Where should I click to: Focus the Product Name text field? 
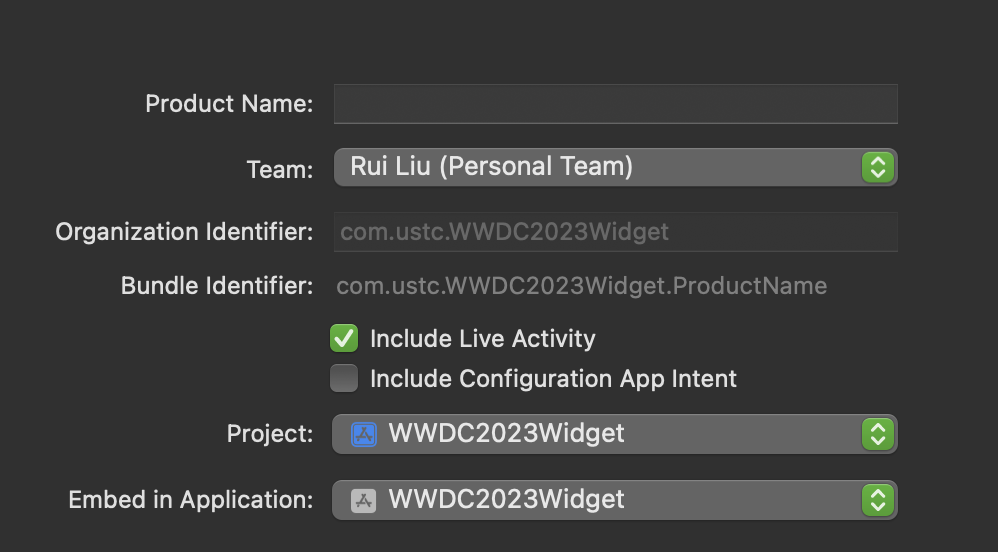pos(615,104)
